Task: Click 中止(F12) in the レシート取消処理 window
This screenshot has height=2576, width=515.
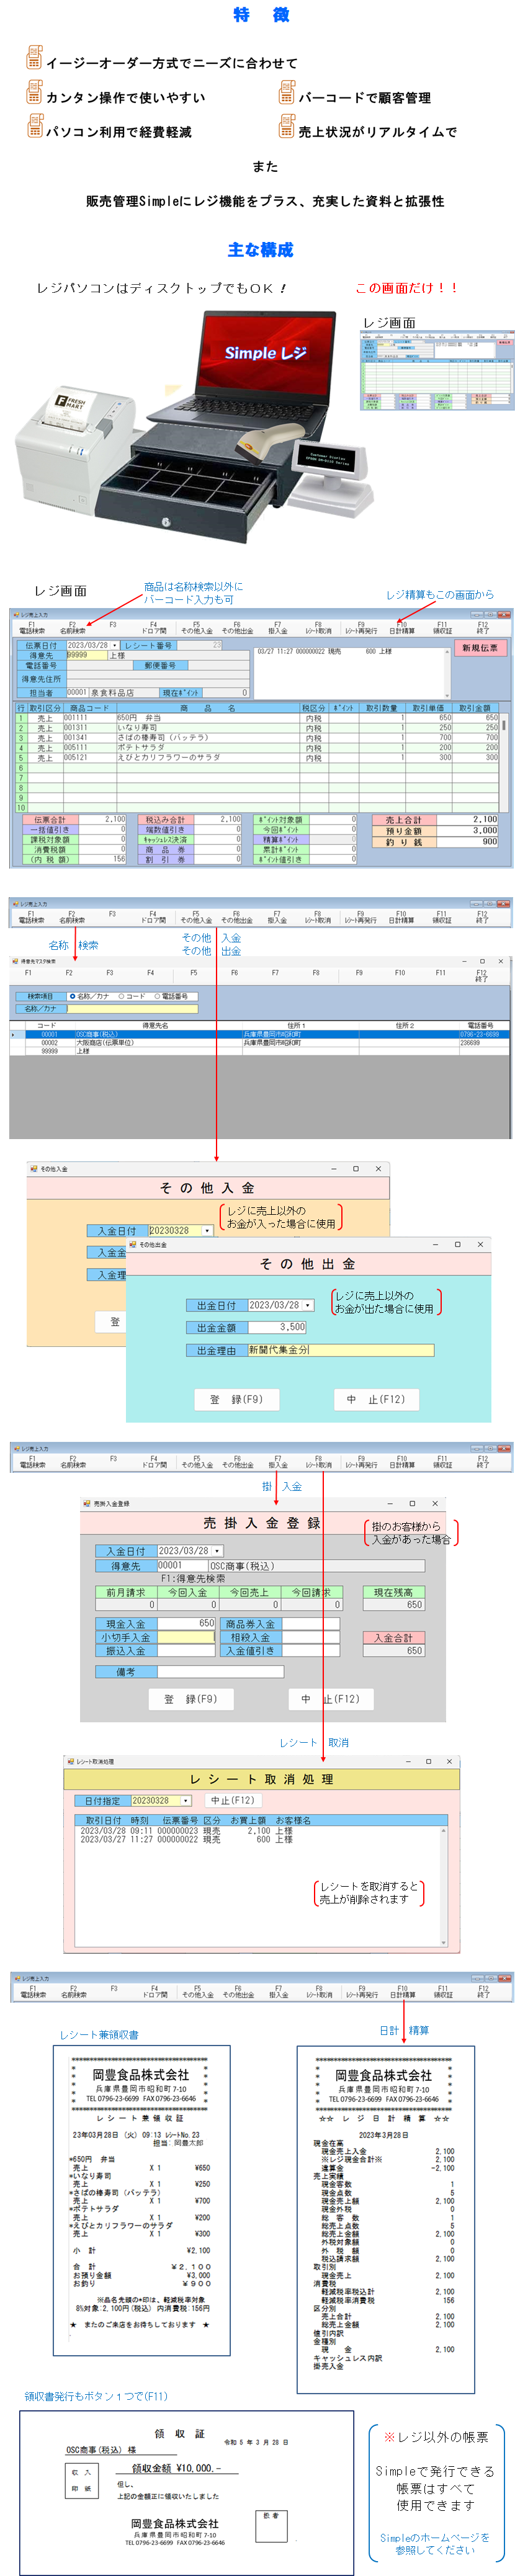Action: click(x=232, y=1800)
